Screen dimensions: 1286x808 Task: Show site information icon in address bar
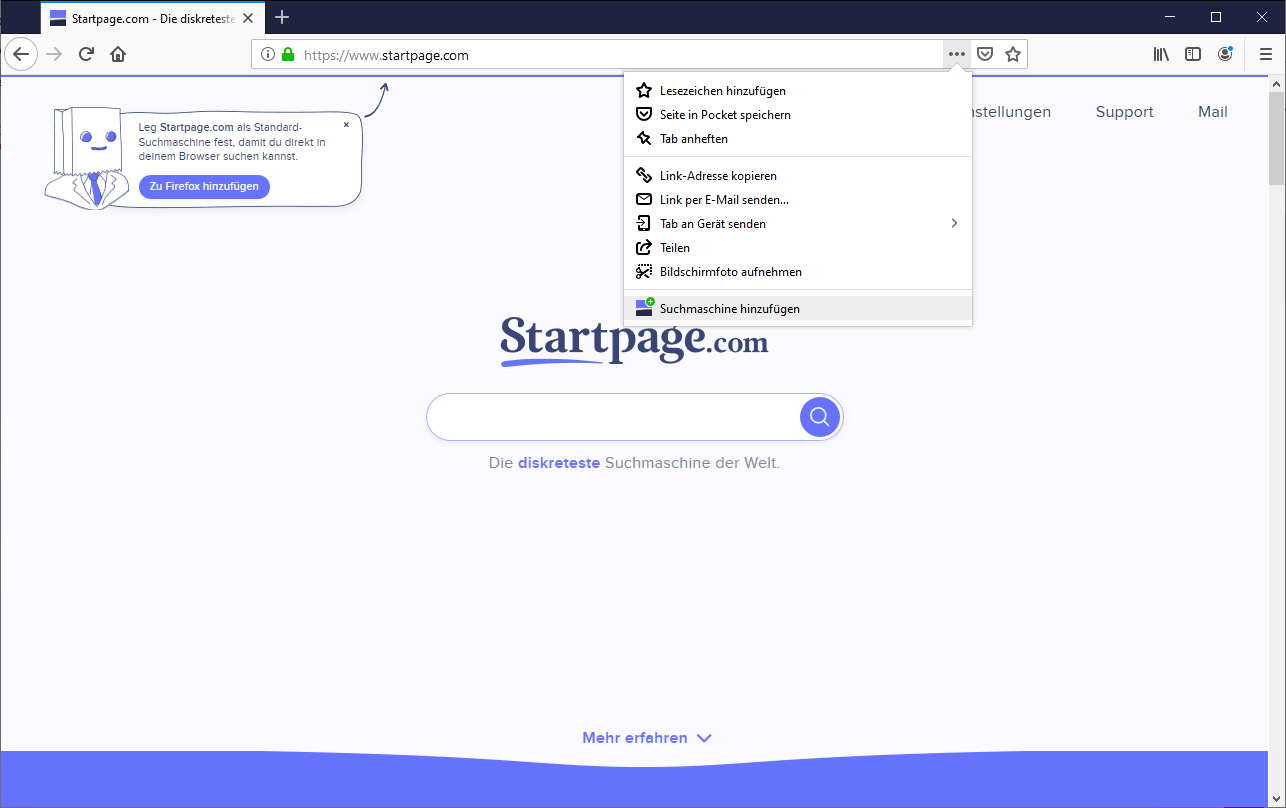268,55
